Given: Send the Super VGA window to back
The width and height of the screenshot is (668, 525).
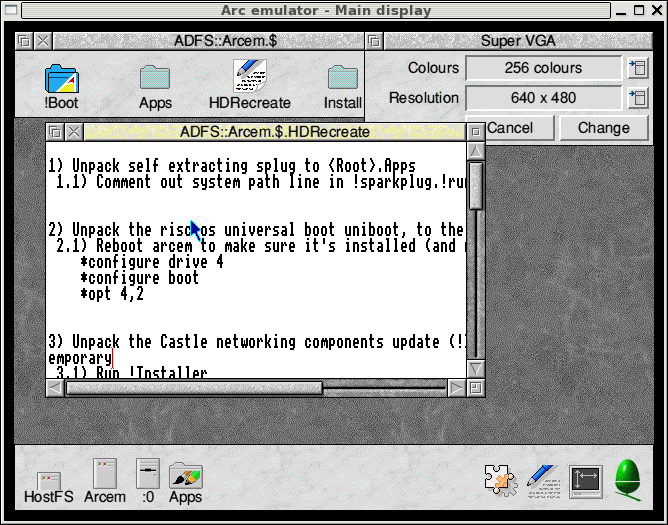Looking at the screenshot, I should (x=374, y=41).
